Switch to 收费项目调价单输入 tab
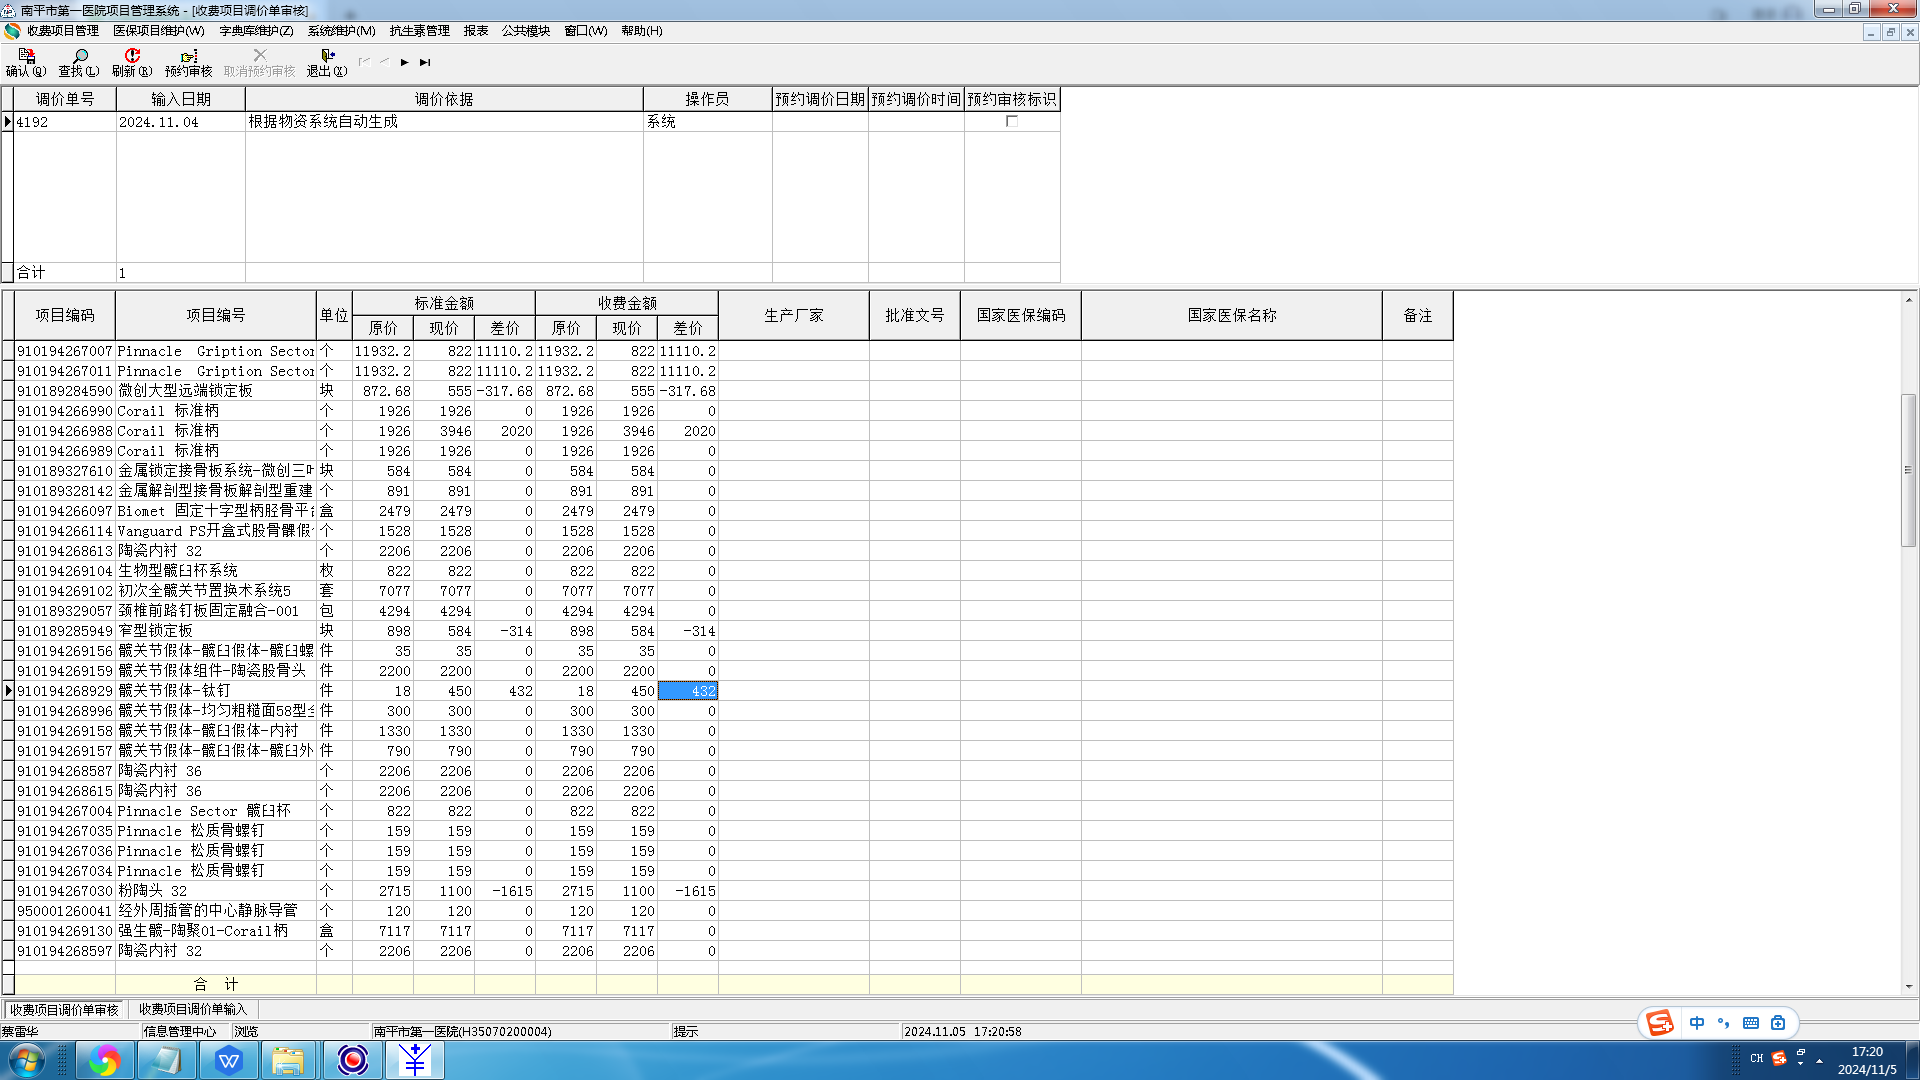The width and height of the screenshot is (1920, 1080). tap(192, 1009)
